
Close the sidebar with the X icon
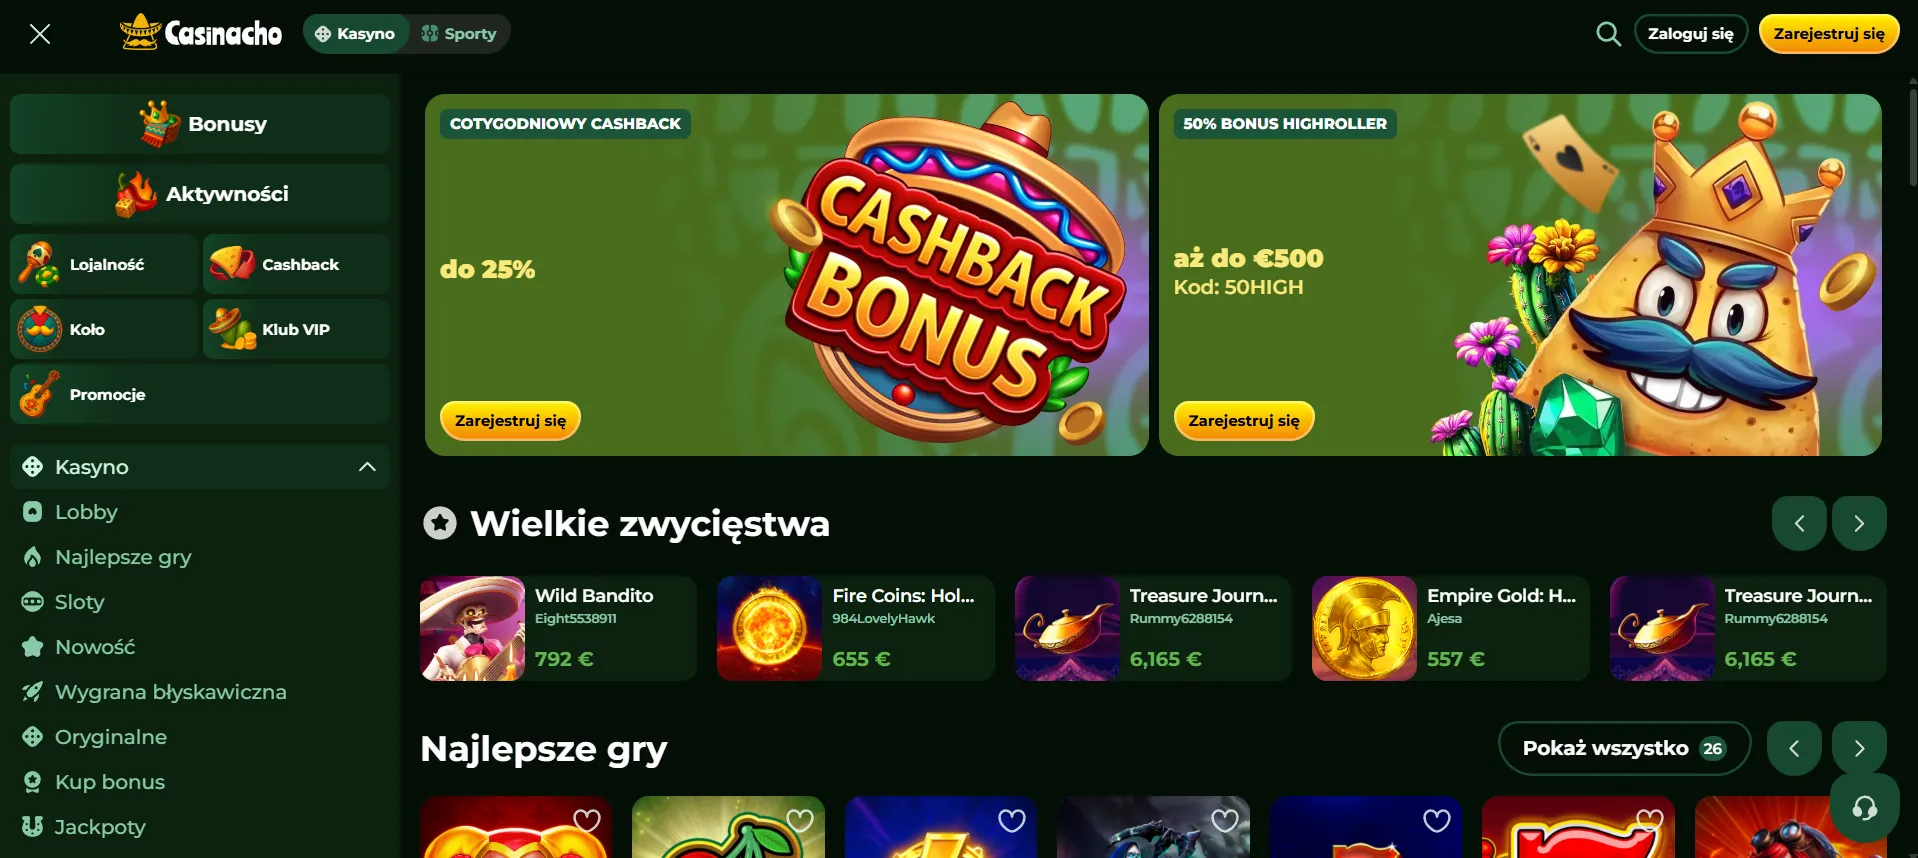(x=40, y=34)
